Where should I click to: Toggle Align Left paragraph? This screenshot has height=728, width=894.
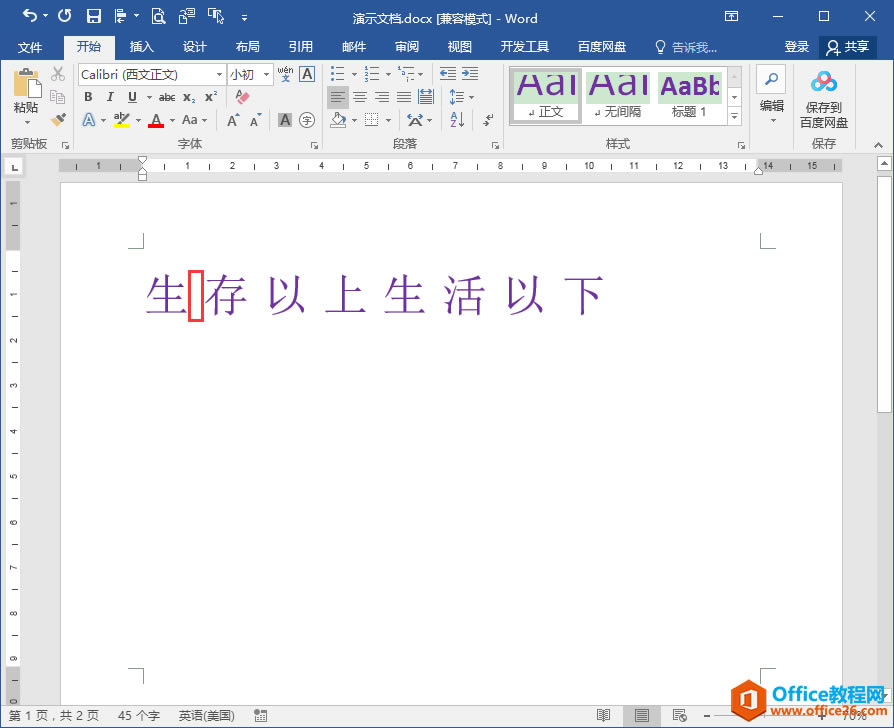tap(338, 97)
